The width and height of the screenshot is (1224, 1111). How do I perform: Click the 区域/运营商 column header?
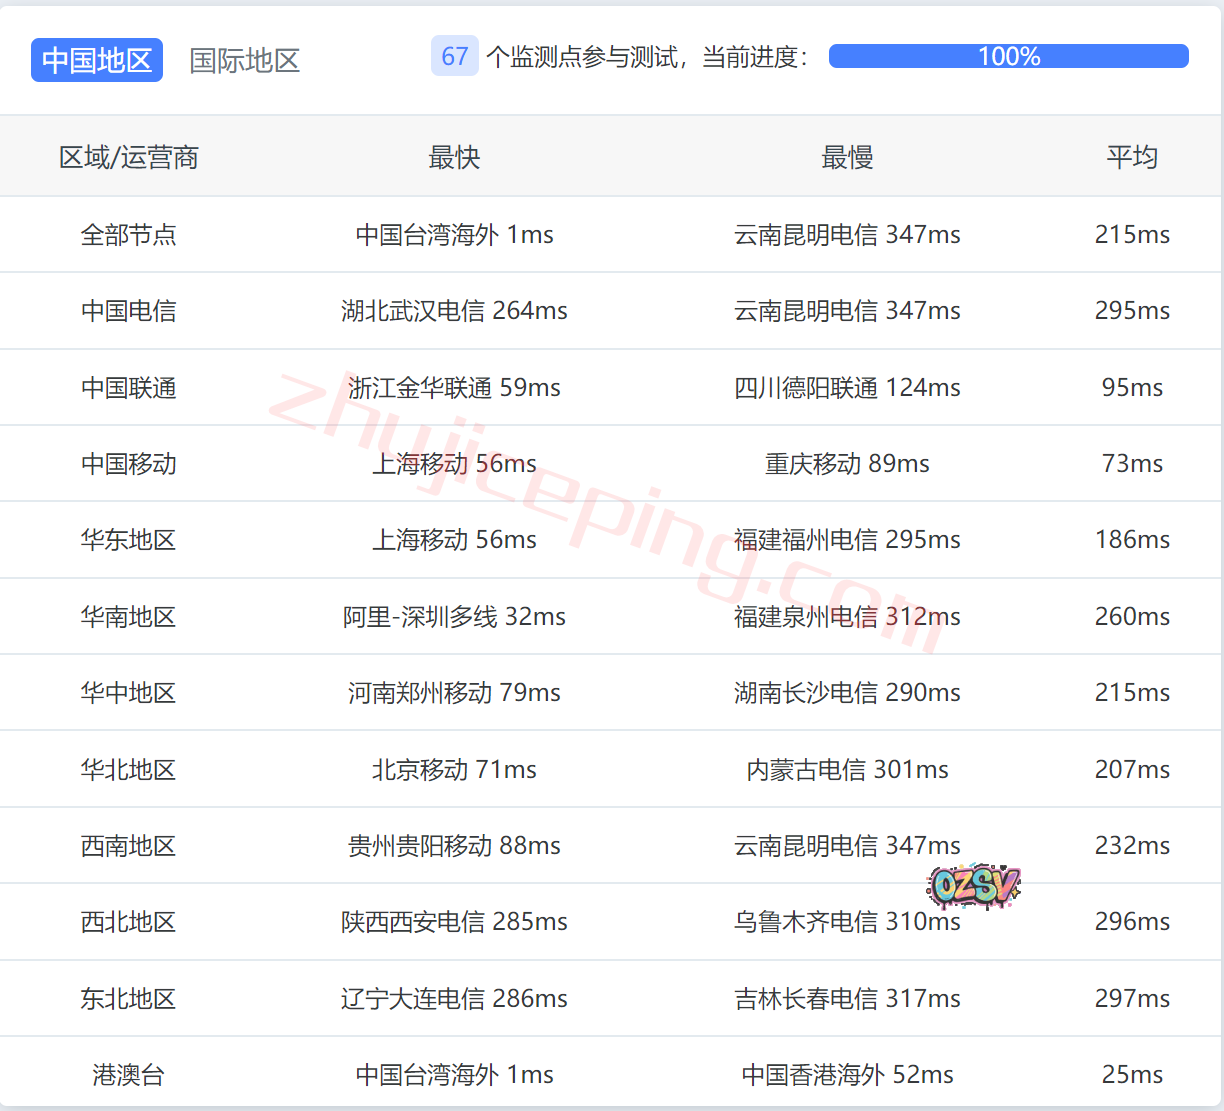[x=129, y=157]
